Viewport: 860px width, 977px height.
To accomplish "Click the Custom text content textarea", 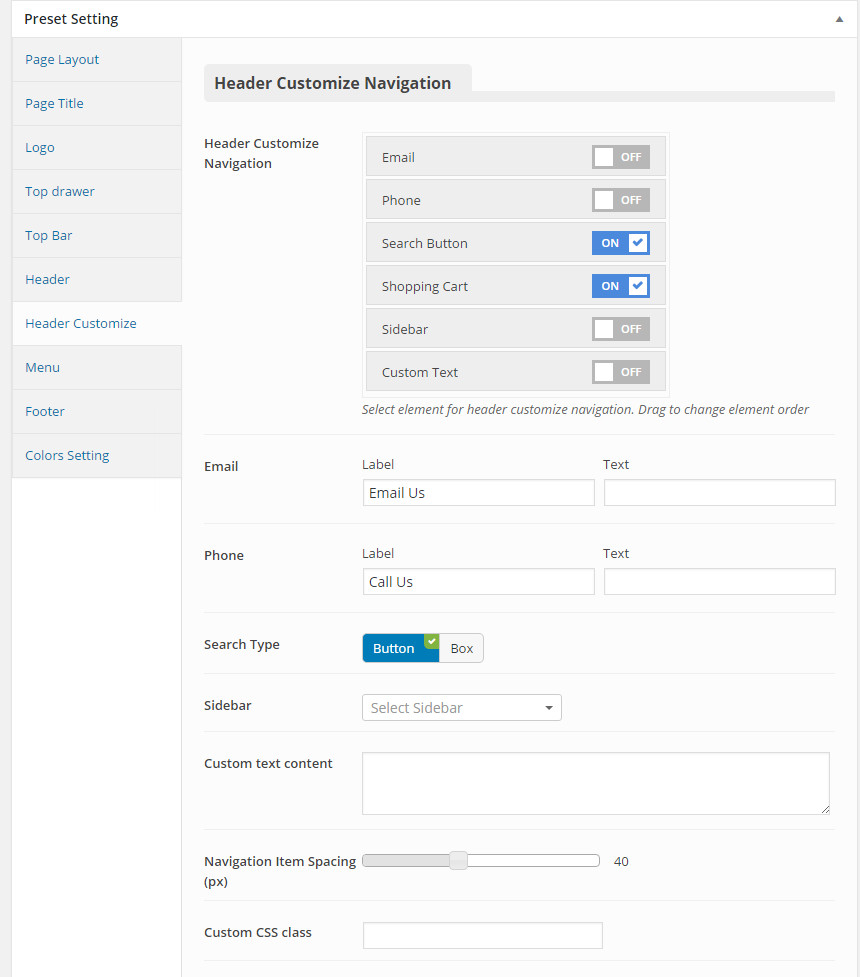I will [596, 783].
